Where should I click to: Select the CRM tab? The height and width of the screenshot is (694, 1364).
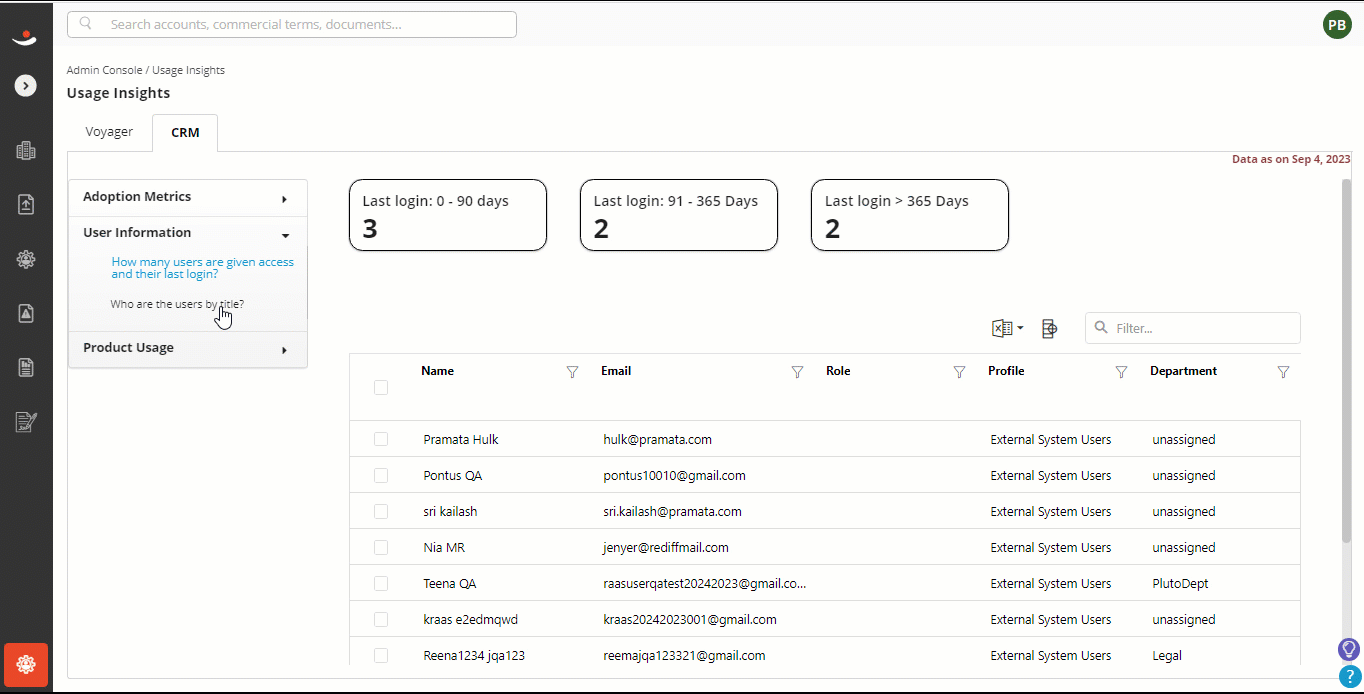pyautogui.click(x=185, y=132)
